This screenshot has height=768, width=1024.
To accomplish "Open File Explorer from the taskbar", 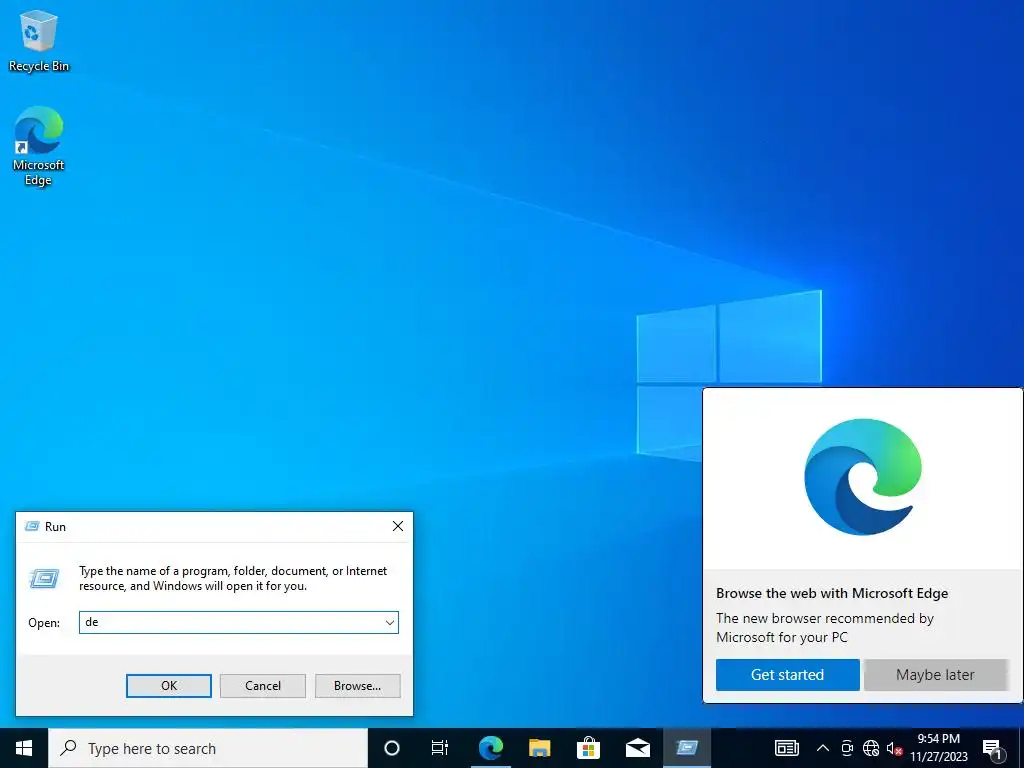I will [539, 748].
